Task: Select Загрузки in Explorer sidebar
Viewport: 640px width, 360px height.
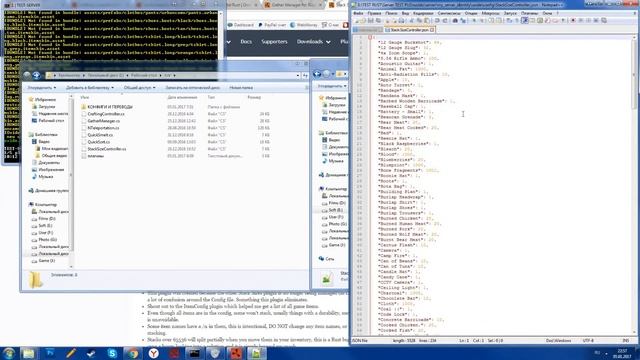Action: click(x=46, y=107)
